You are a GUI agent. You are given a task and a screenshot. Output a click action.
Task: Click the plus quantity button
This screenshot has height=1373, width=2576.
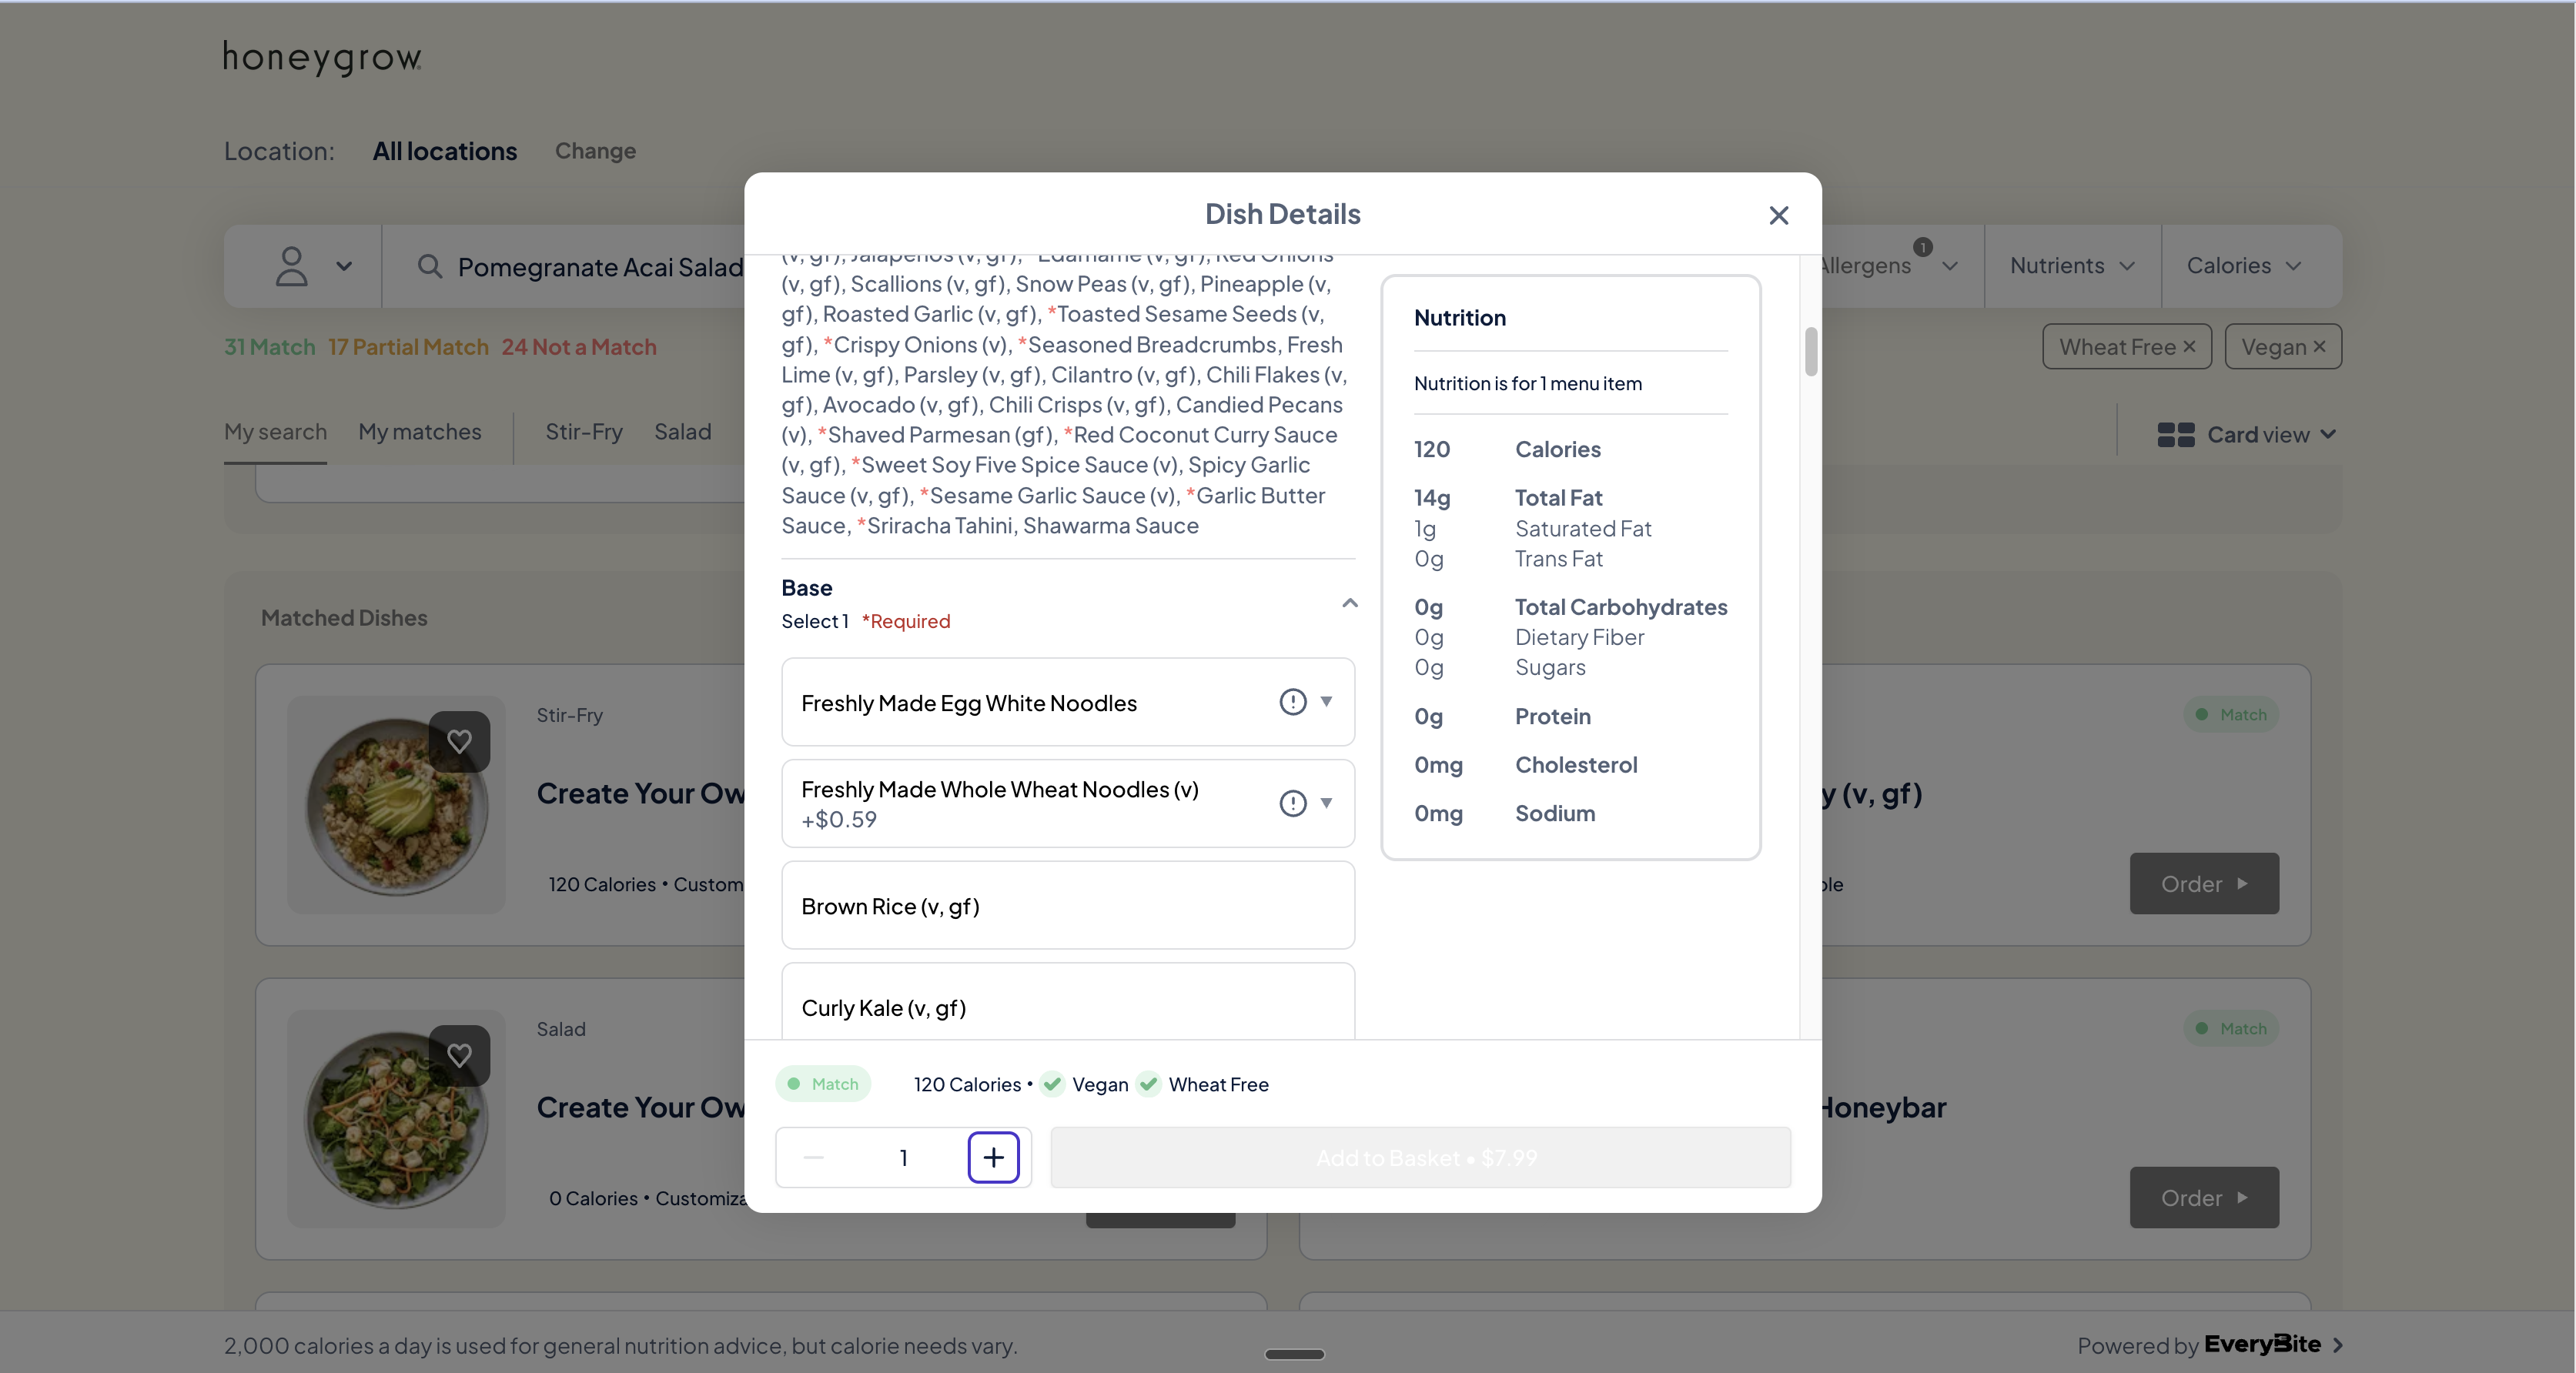tap(993, 1157)
